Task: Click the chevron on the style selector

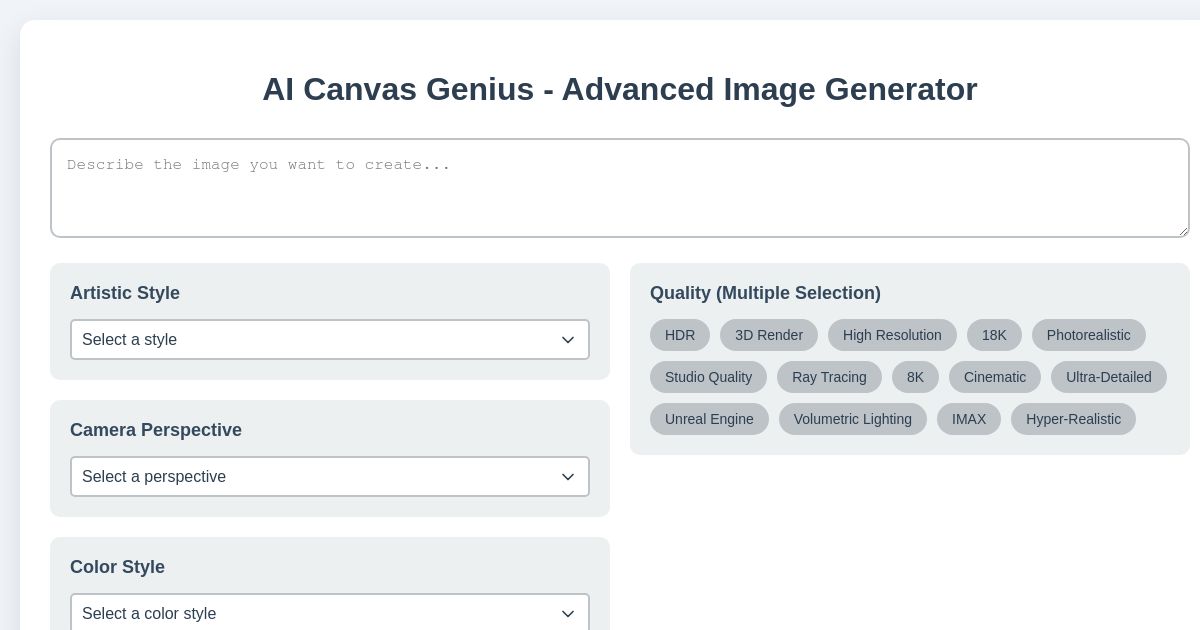Action: click(x=568, y=340)
